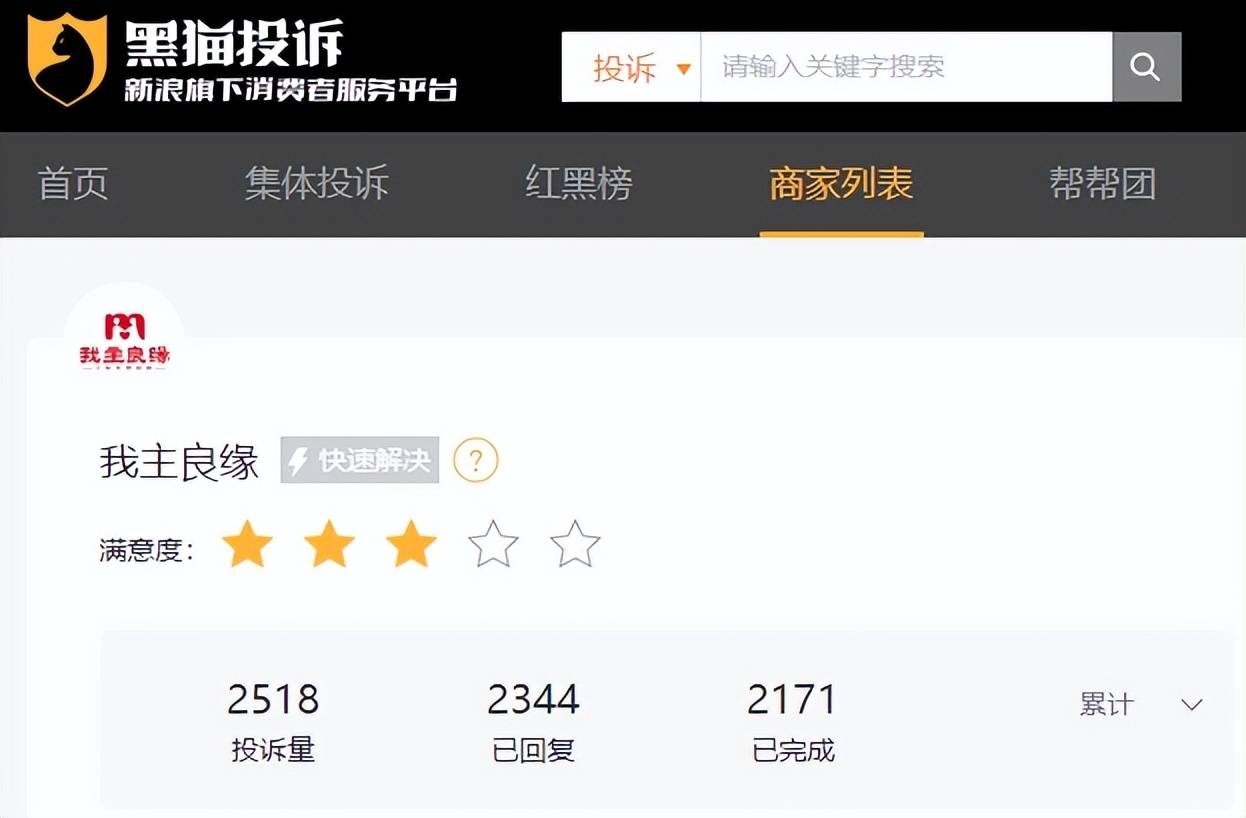Open the 帮帮团 tab

coord(1102,184)
